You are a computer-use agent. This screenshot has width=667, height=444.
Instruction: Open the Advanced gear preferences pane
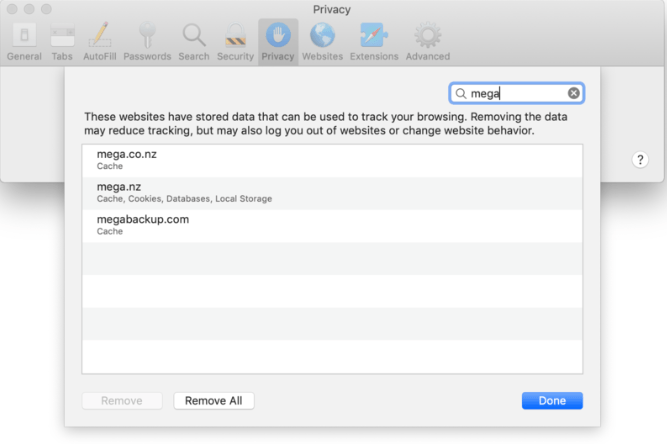[428, 42]
